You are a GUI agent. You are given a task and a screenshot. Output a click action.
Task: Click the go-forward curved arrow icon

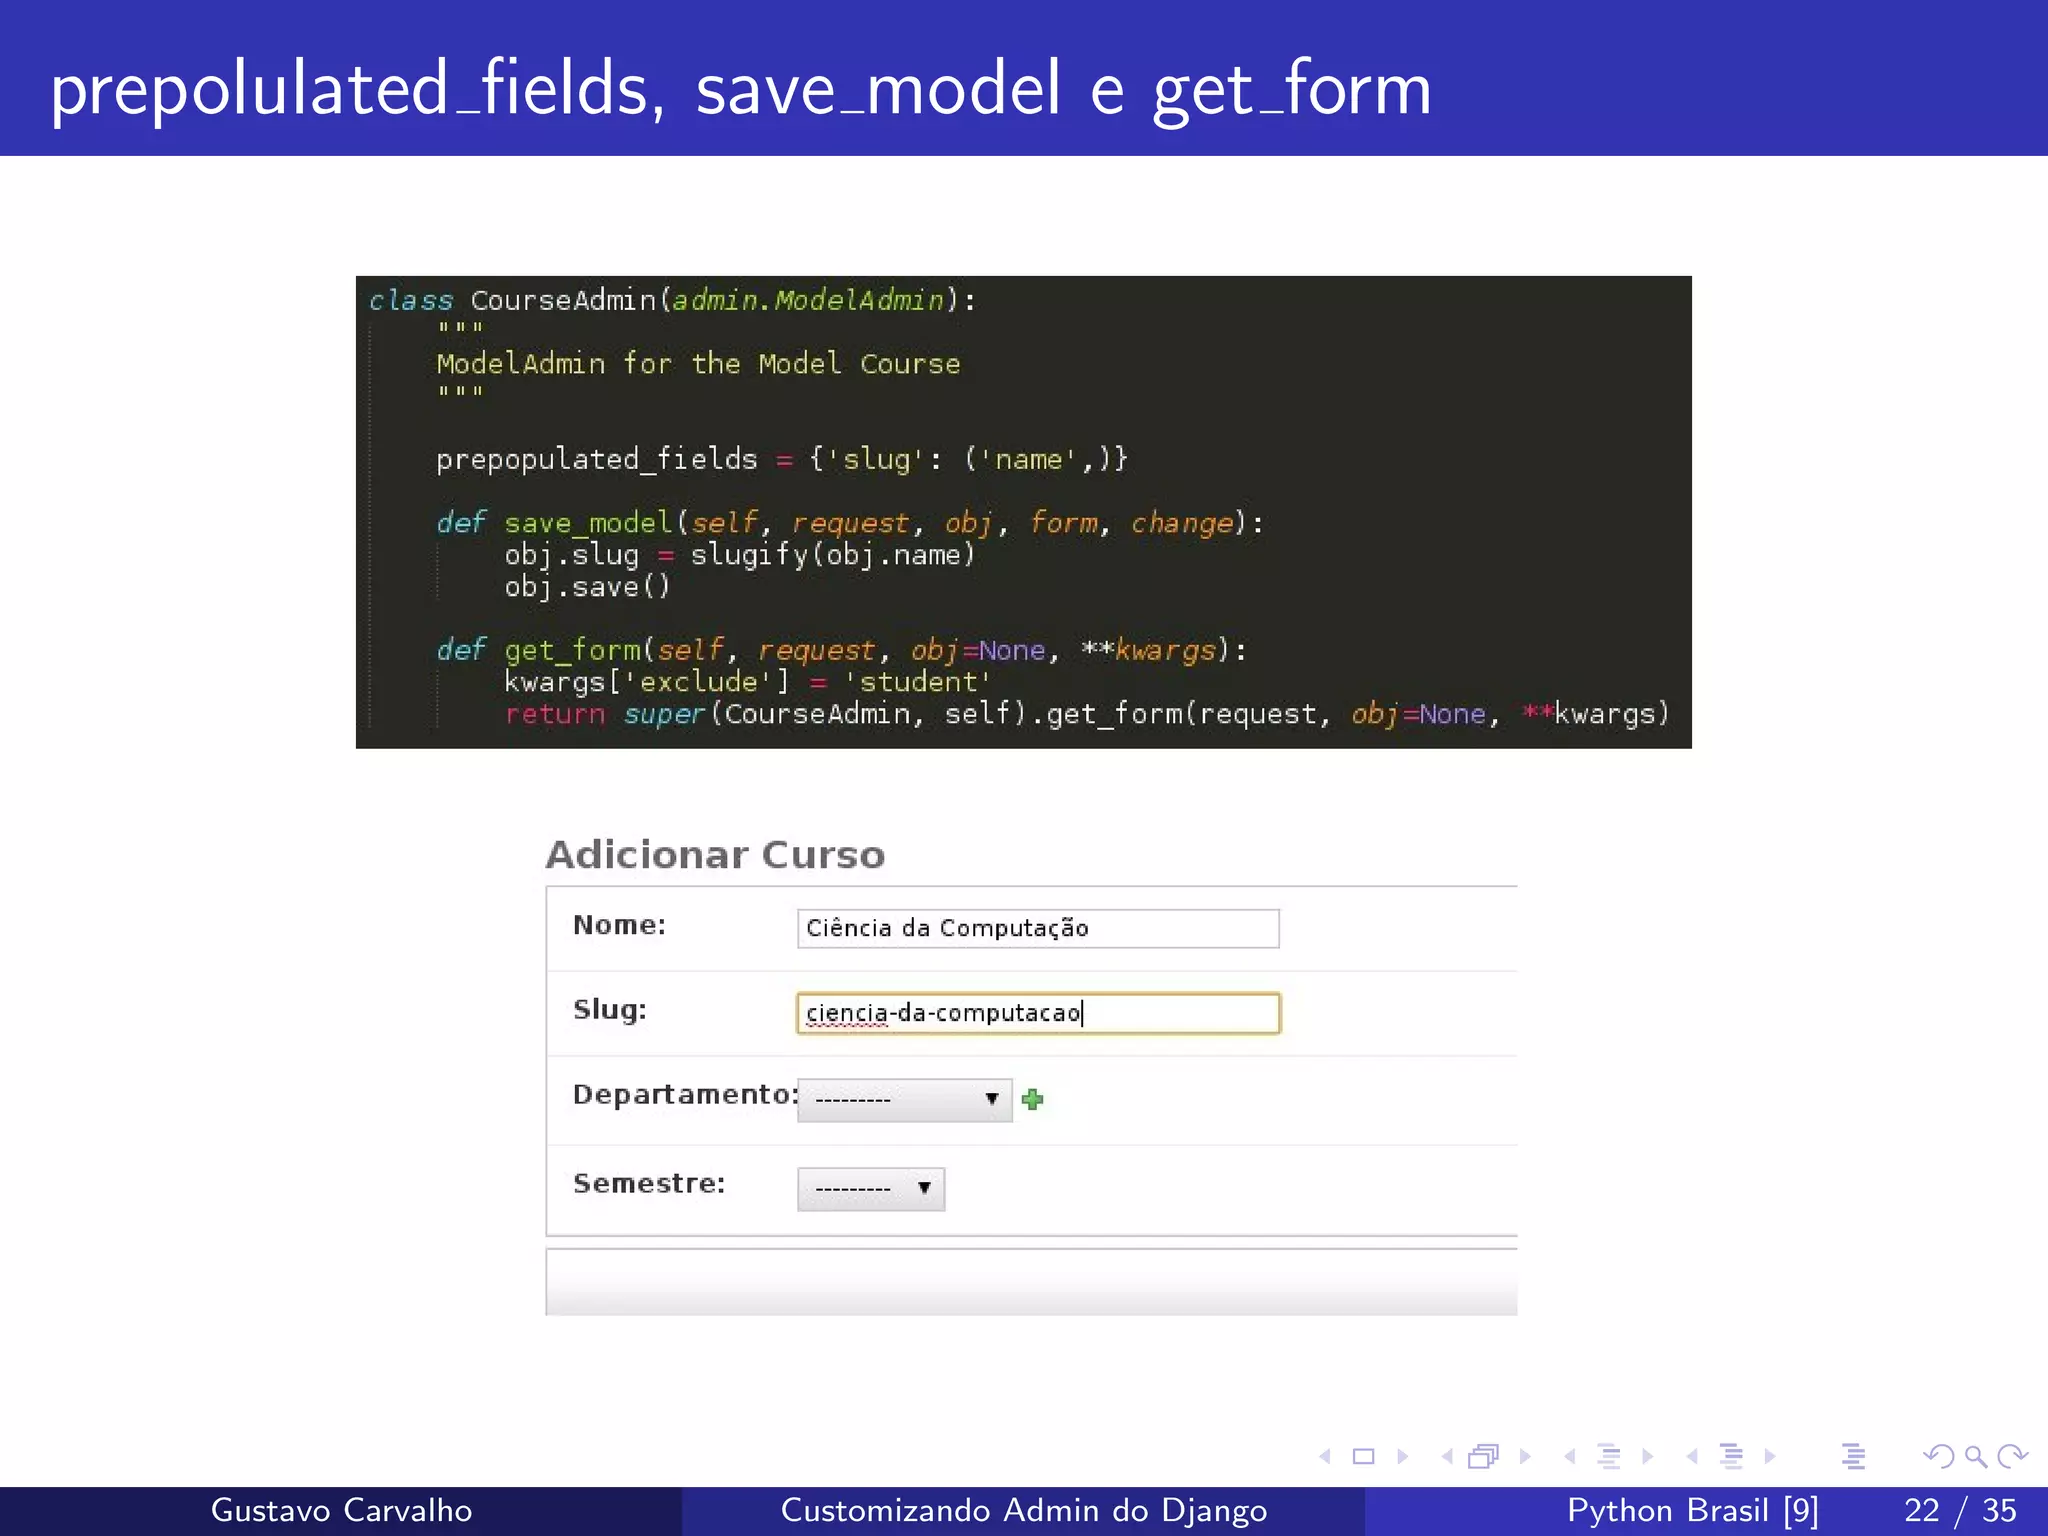(2012, 1456)
